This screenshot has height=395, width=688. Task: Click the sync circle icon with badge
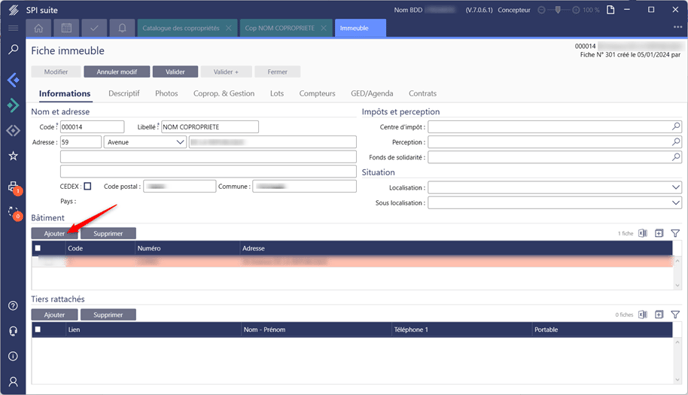(x=14, y=213)
